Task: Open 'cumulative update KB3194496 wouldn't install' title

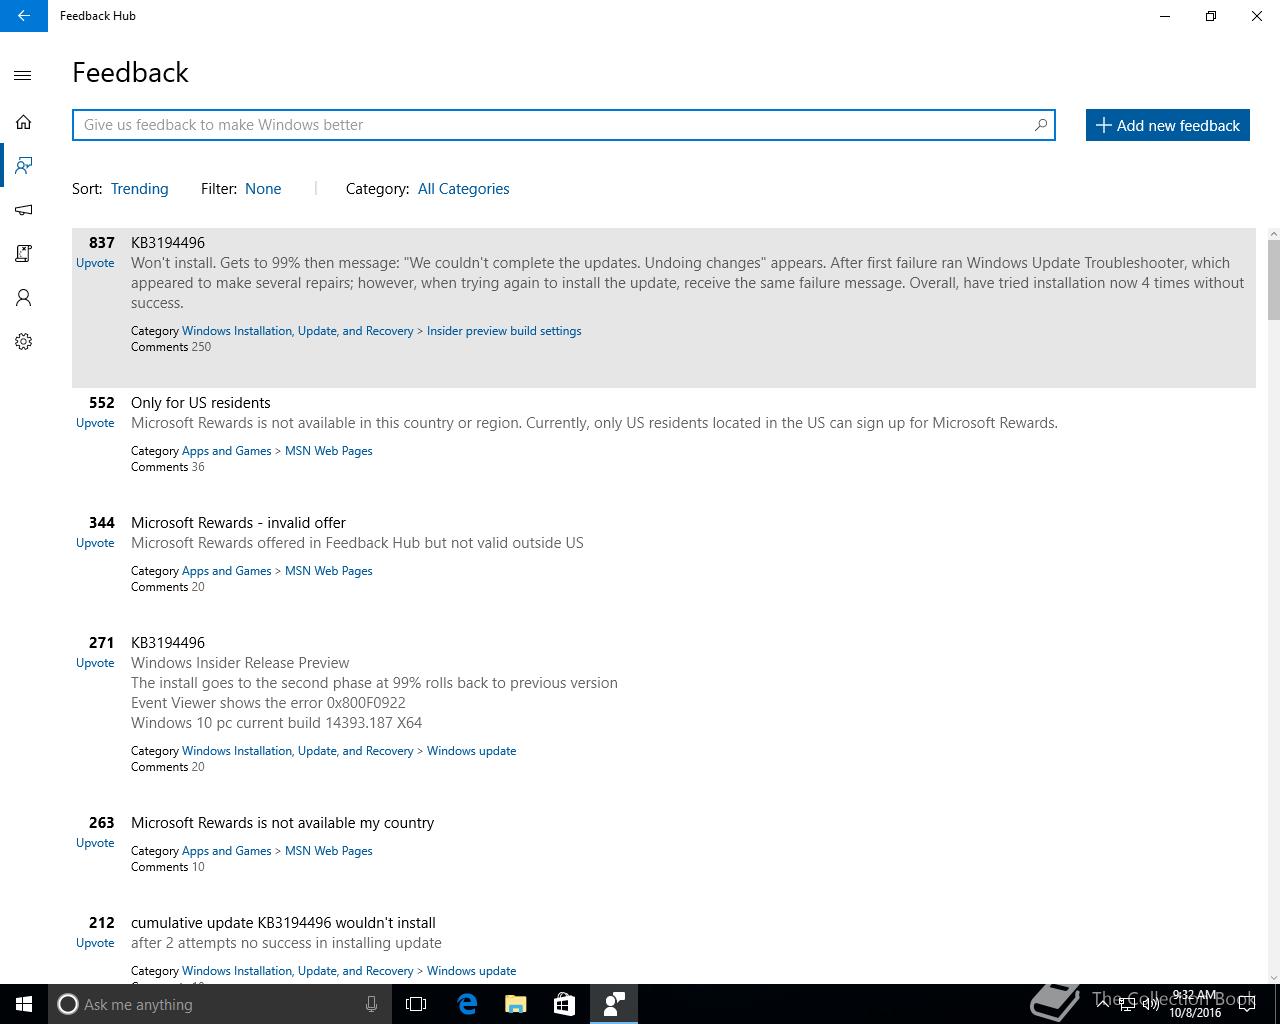Action: tap(283, 923)
